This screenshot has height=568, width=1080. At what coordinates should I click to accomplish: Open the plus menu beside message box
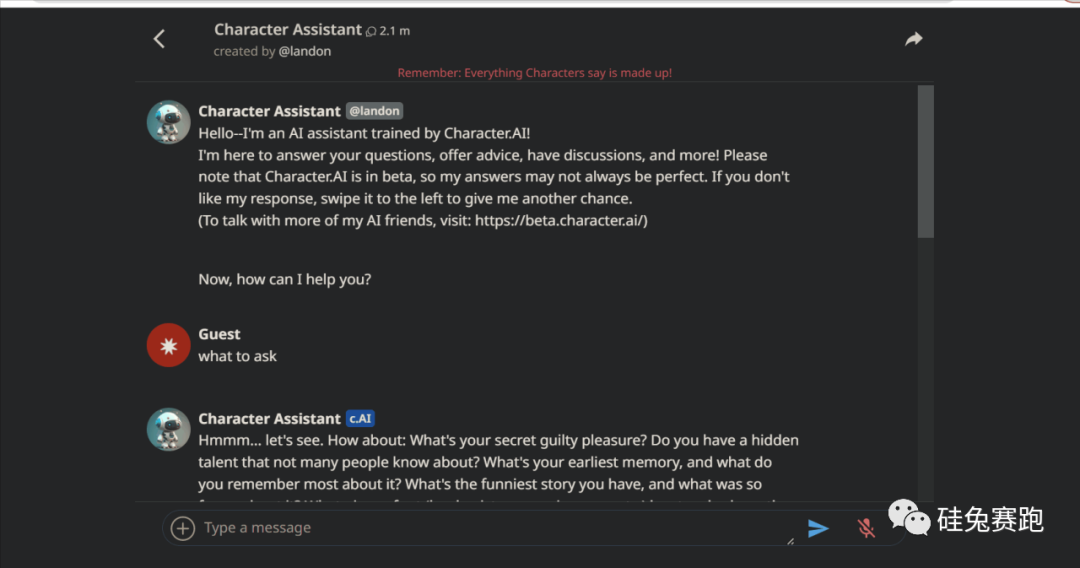click(x=182, y=528)
